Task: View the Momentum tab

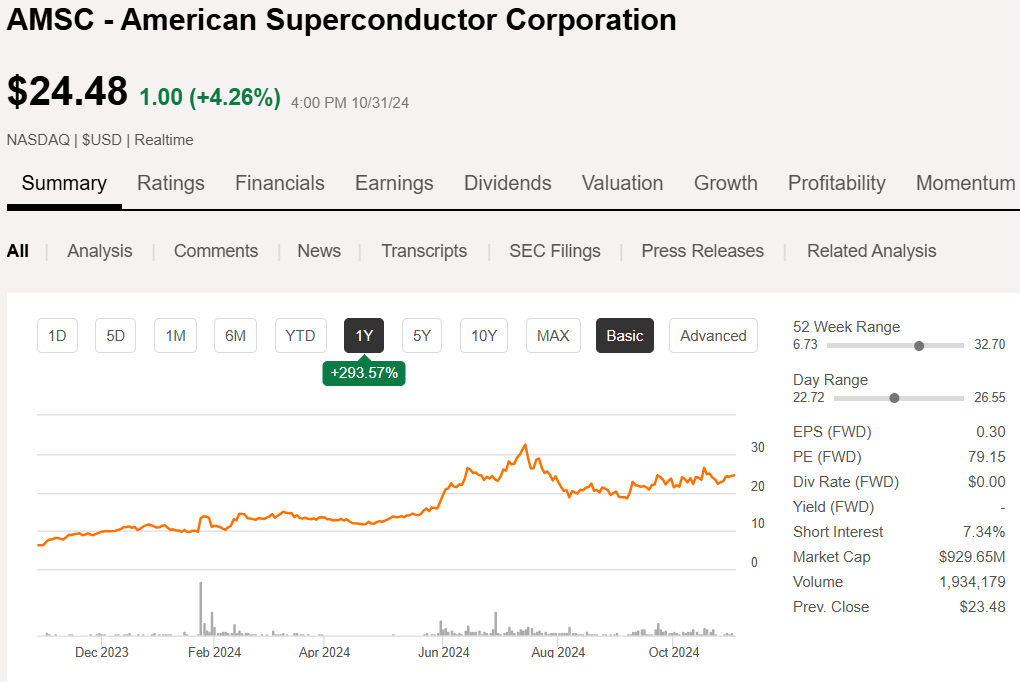Action: pyautogui.click(x=965, y=183)
